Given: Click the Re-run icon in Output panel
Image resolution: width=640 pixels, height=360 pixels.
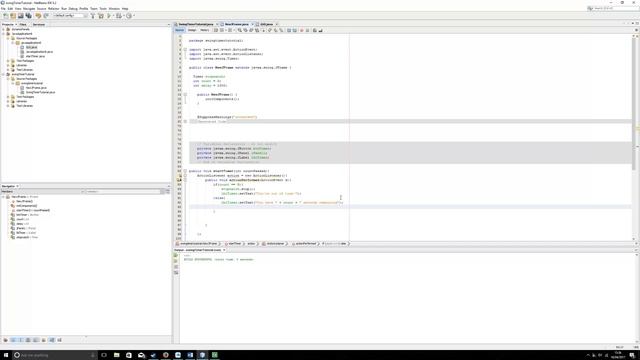Looking at the screenshot, I should pyautogui.click(x=176, y=255).
